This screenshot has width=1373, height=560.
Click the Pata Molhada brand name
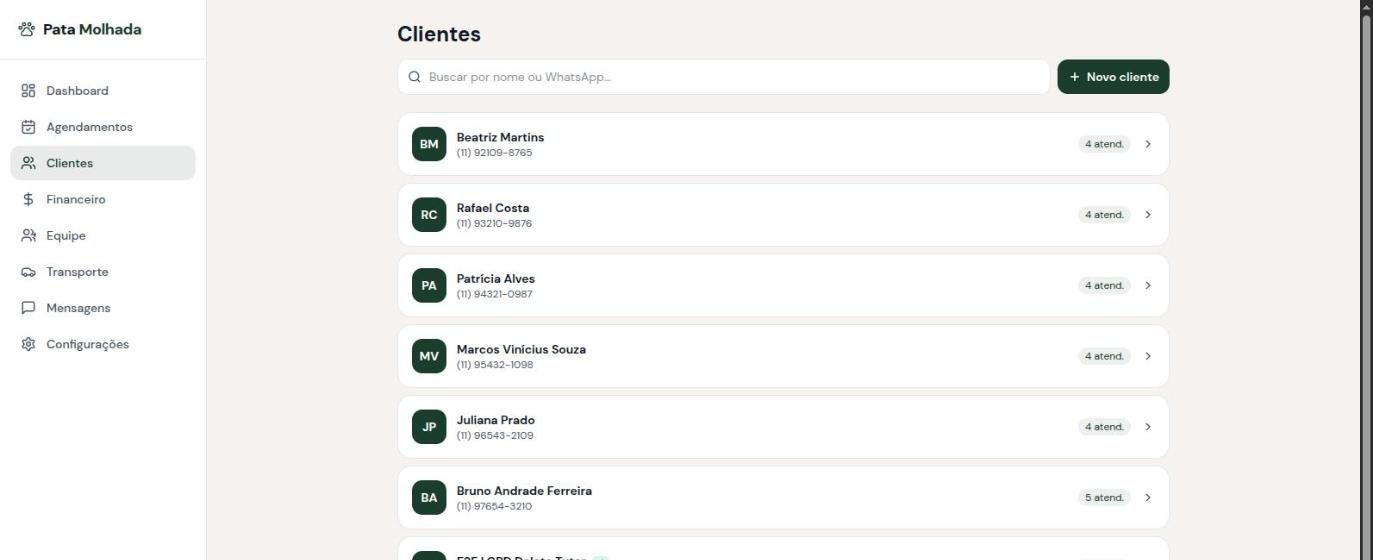pyautogui.click(x=92, y=30)
